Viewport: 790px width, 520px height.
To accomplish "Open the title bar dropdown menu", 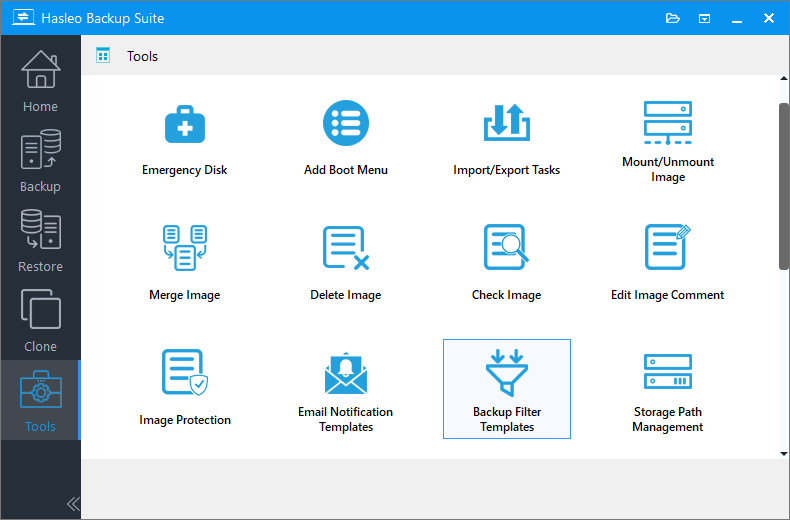I will 704,19.
